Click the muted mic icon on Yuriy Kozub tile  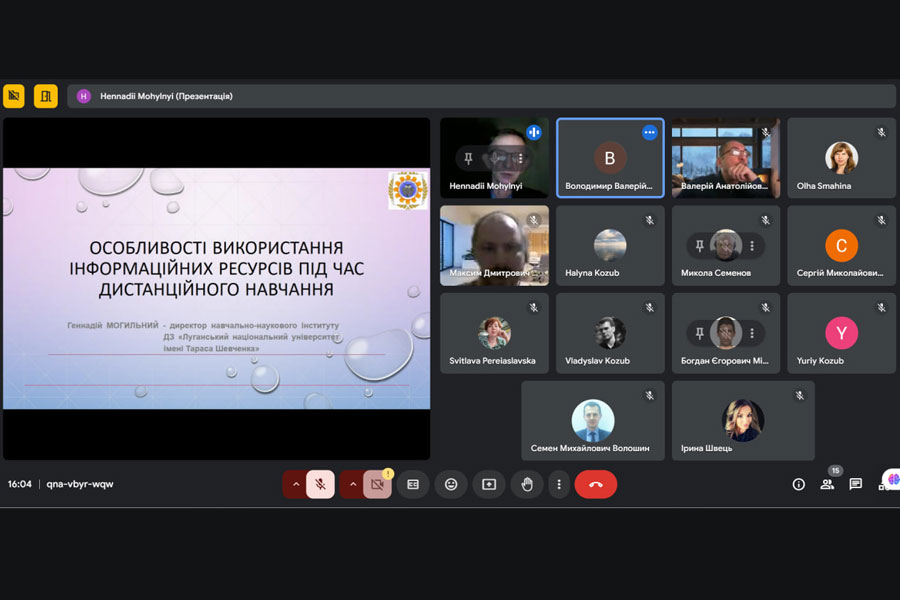coord(881,307)
